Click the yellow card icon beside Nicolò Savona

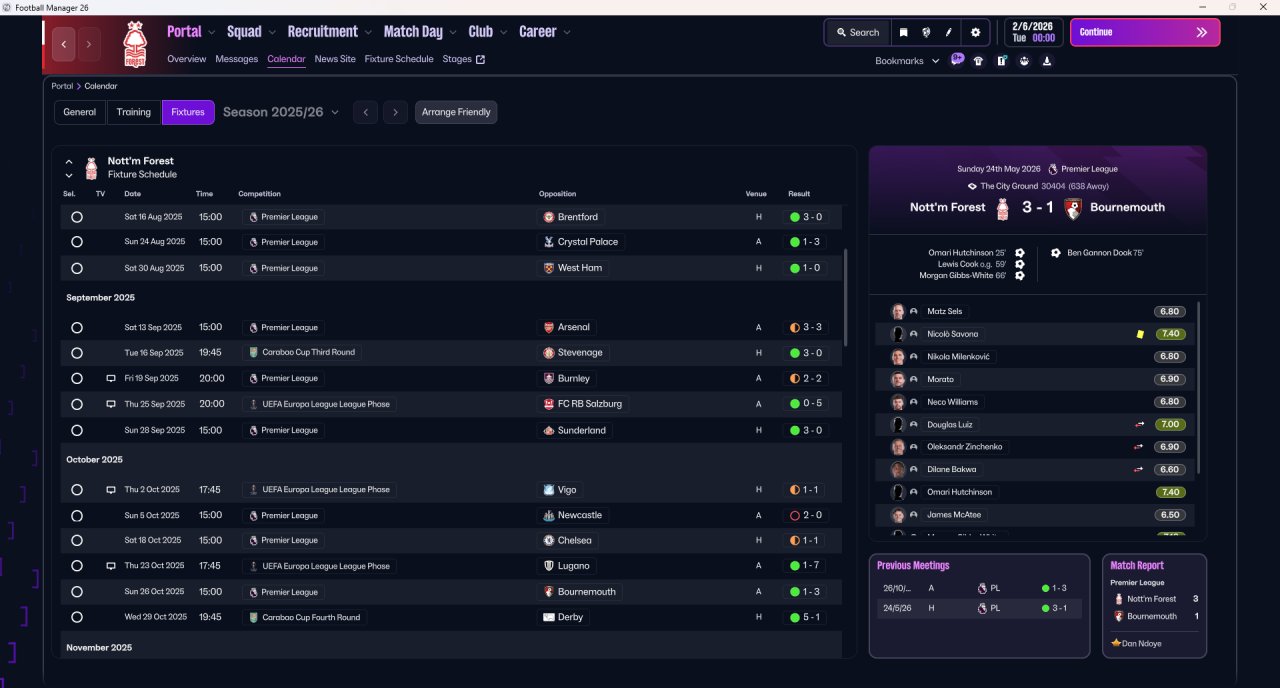tap(1140, 334)
